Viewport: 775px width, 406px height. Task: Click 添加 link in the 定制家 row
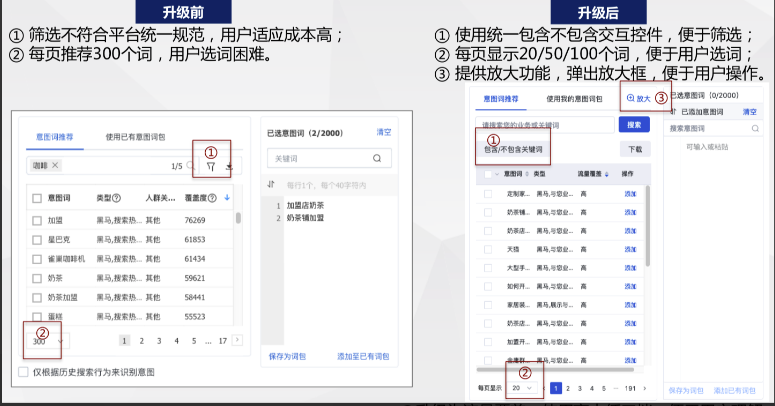(630, 194)
